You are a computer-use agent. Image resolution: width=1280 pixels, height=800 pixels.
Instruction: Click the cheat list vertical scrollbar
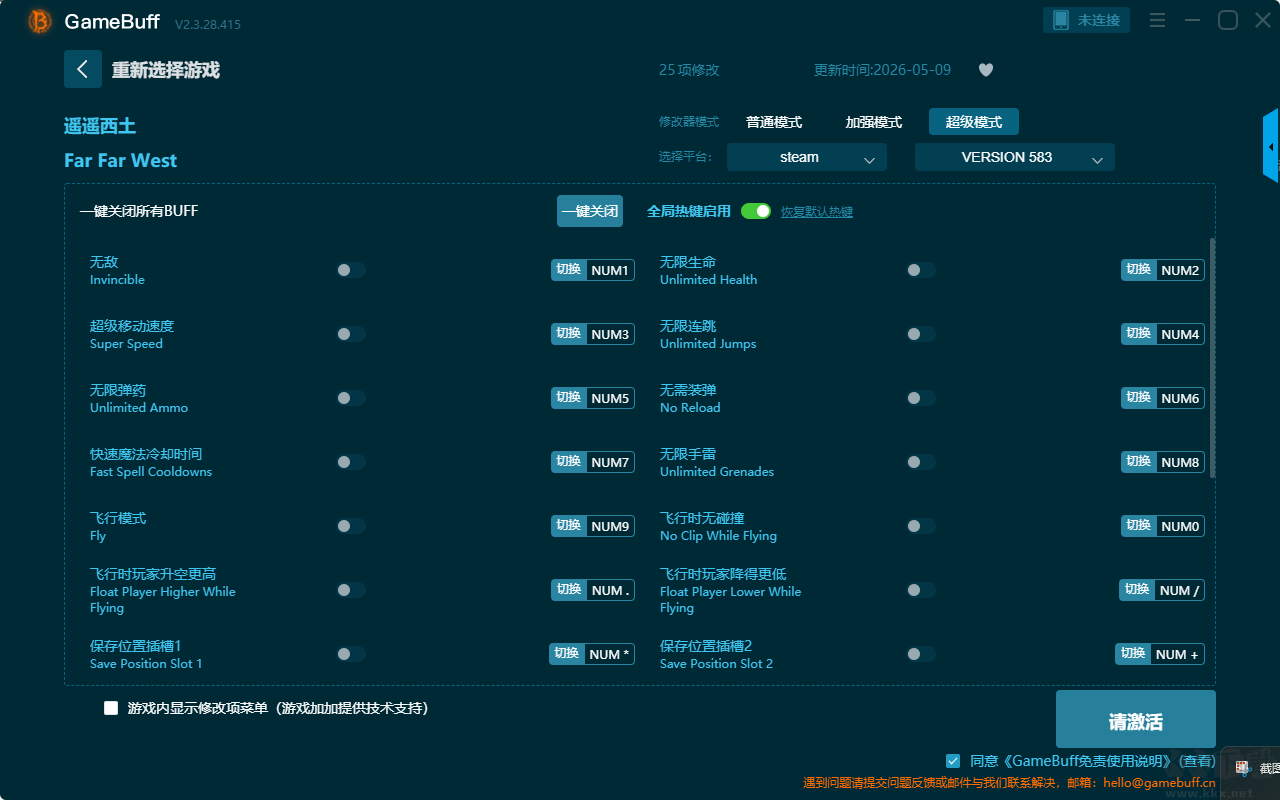click(1213, 358)
